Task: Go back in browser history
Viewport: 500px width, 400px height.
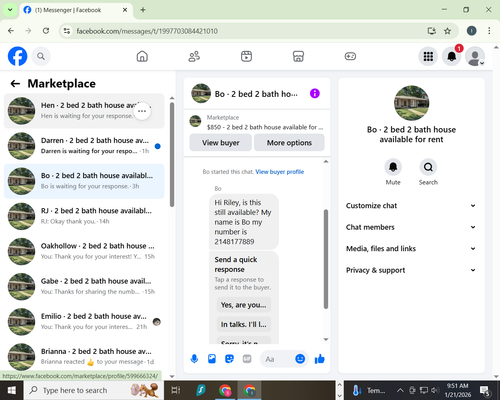Action: click(11, 31)
